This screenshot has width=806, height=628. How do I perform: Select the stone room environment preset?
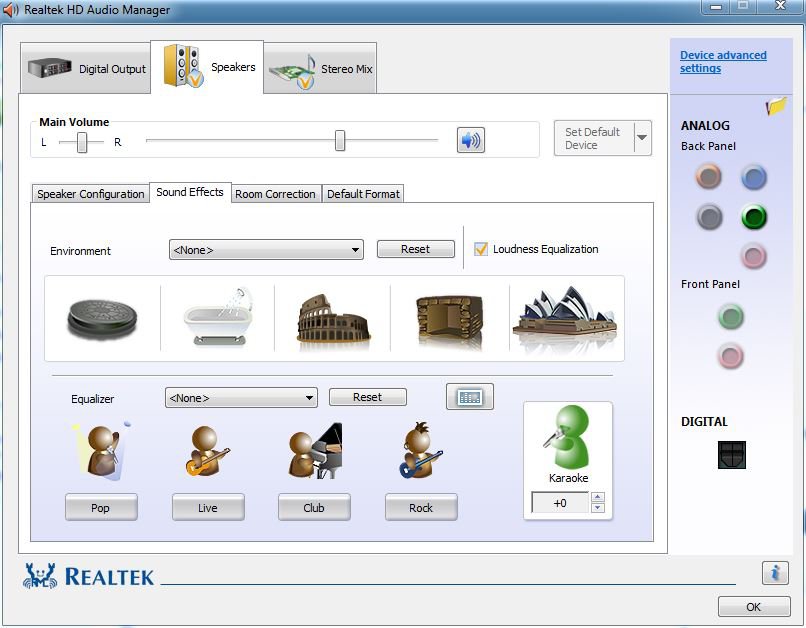[x=450, y=318]
